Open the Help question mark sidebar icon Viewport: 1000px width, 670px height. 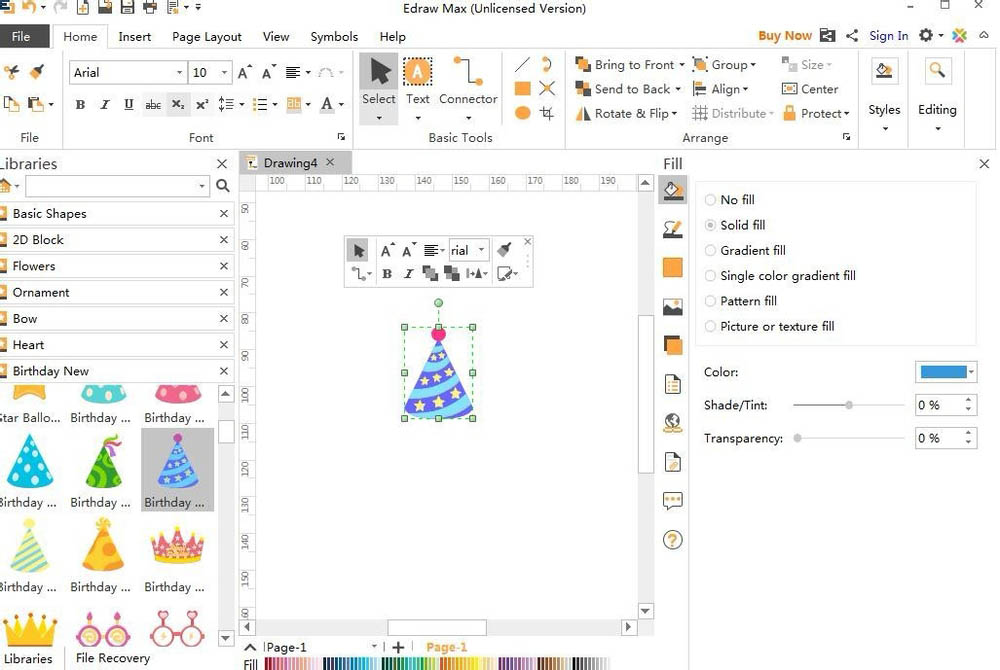673,541
